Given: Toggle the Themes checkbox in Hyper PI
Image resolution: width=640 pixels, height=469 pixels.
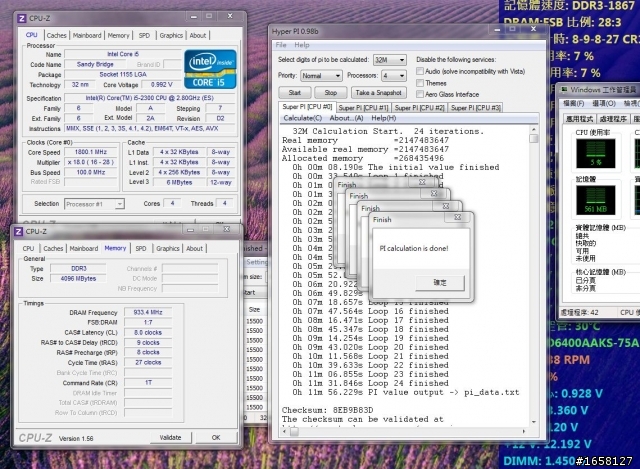Looking at the screenshot, I should [x=420, y=83].
